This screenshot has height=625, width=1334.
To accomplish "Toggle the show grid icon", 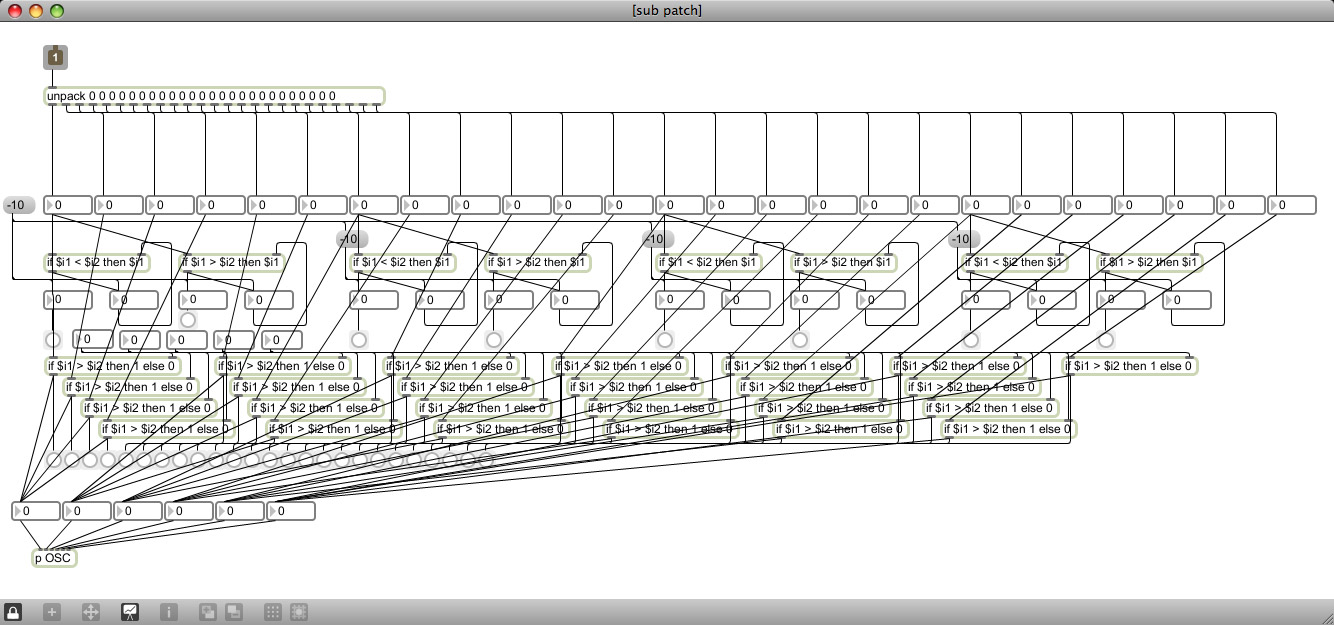I will (272, 611).
